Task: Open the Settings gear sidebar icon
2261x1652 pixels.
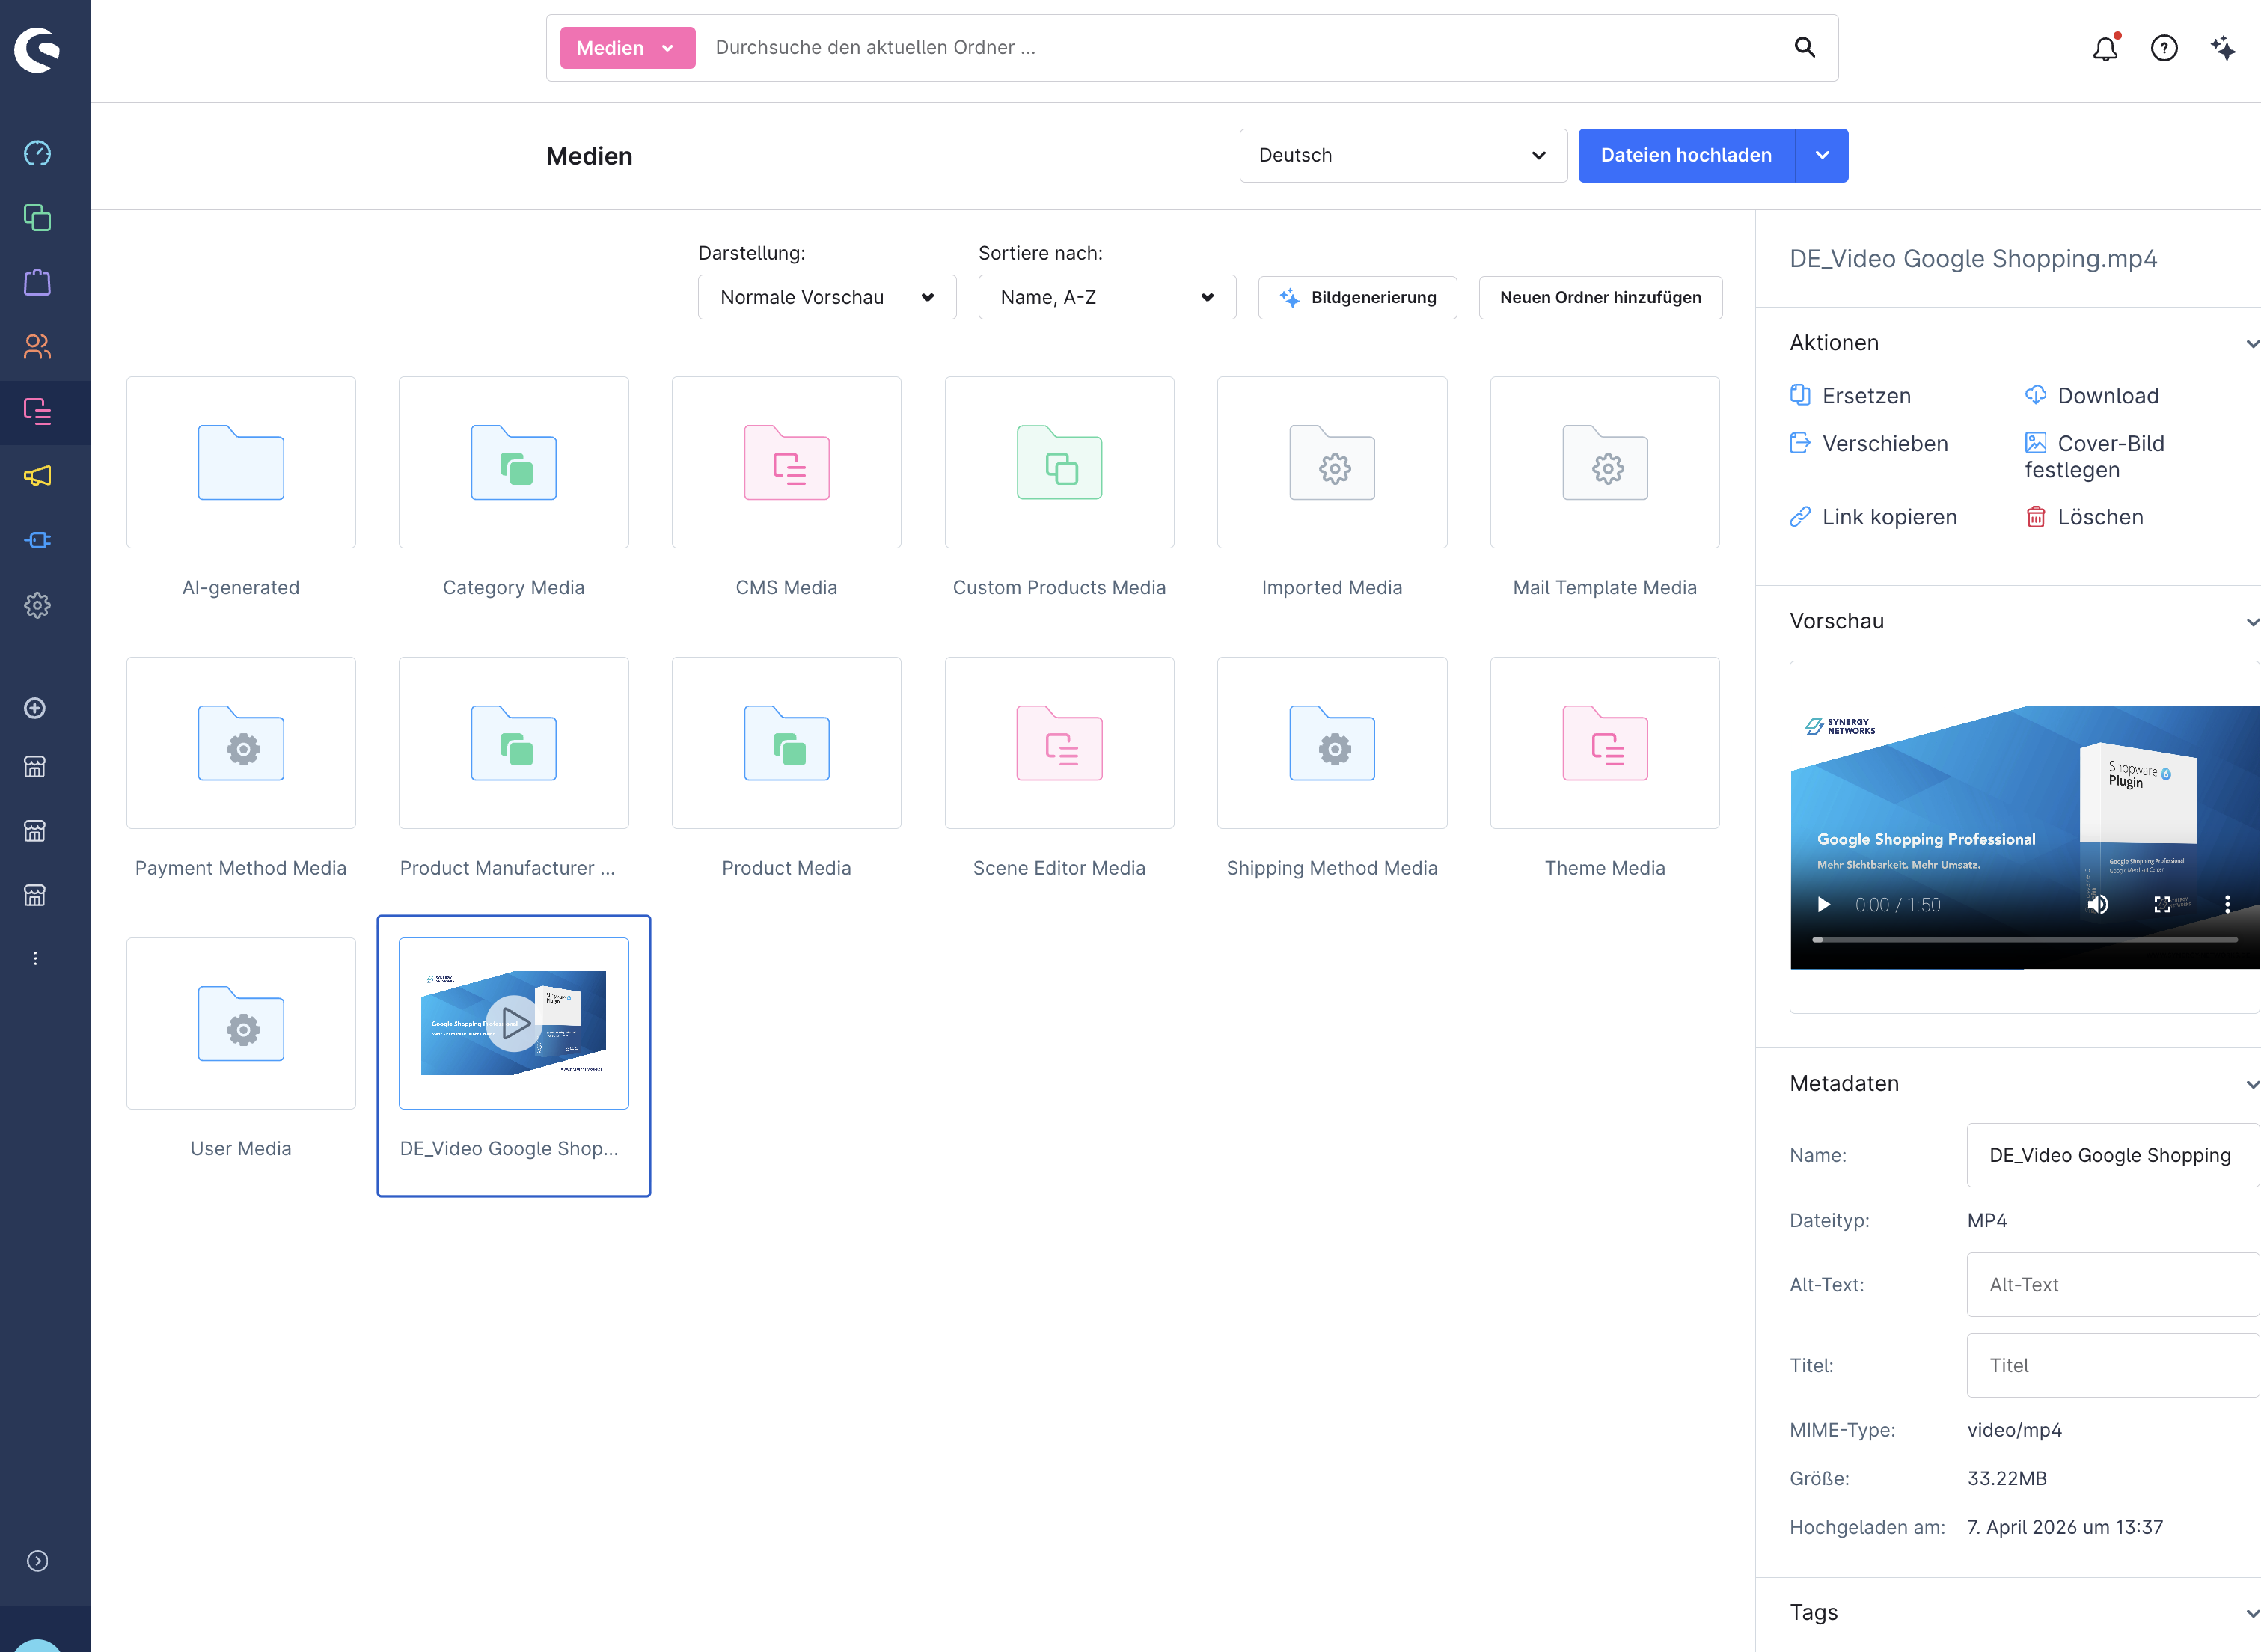Action: (37, 605)
